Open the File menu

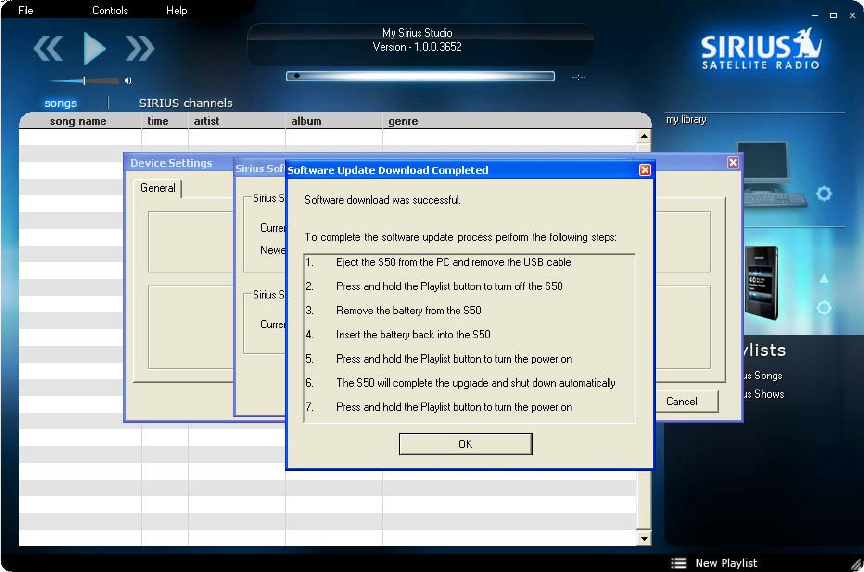[26, 10]
